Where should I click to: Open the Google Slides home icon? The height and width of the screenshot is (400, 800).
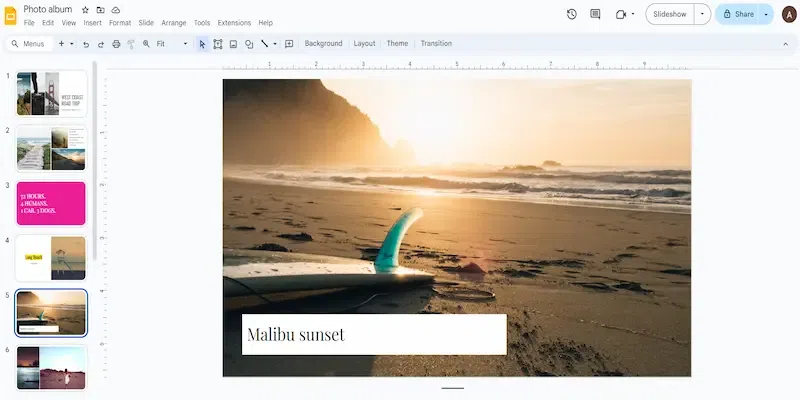tap(10, 16)
